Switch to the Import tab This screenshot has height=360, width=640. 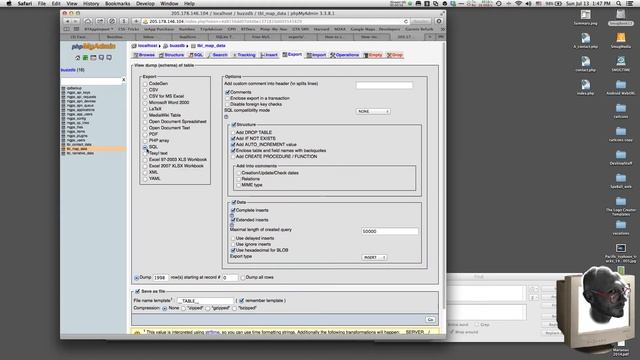[x=316, y=55]
